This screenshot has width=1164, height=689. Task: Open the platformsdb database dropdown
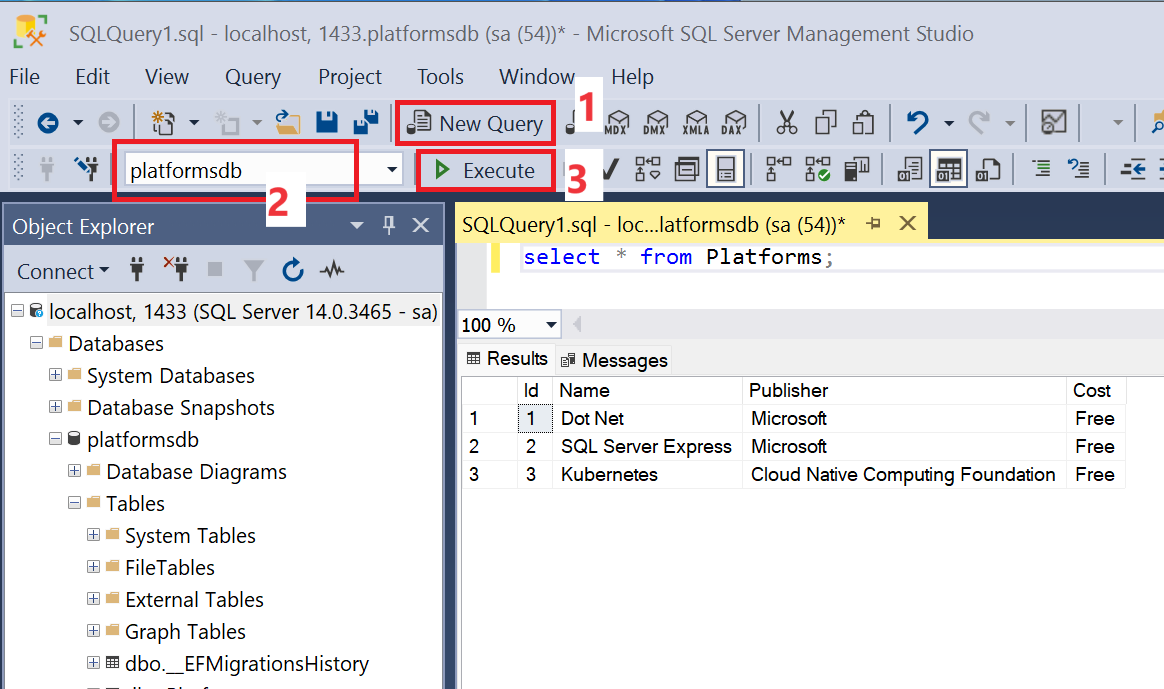392,171
